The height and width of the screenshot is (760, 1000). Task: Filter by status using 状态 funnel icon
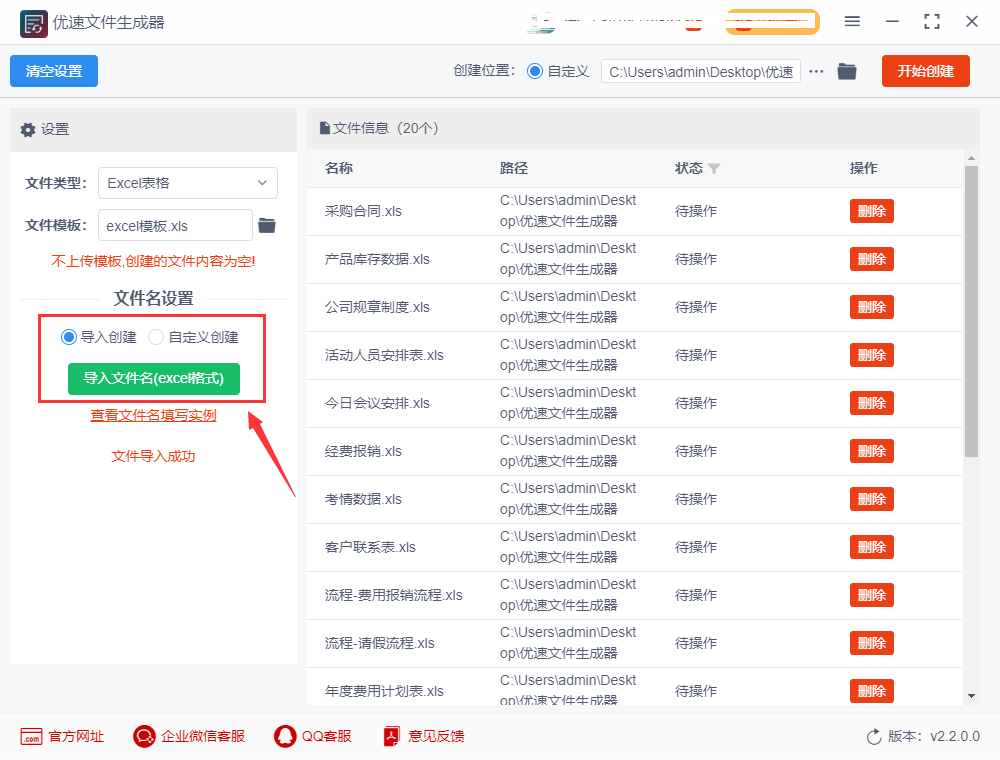coord(714,168)
